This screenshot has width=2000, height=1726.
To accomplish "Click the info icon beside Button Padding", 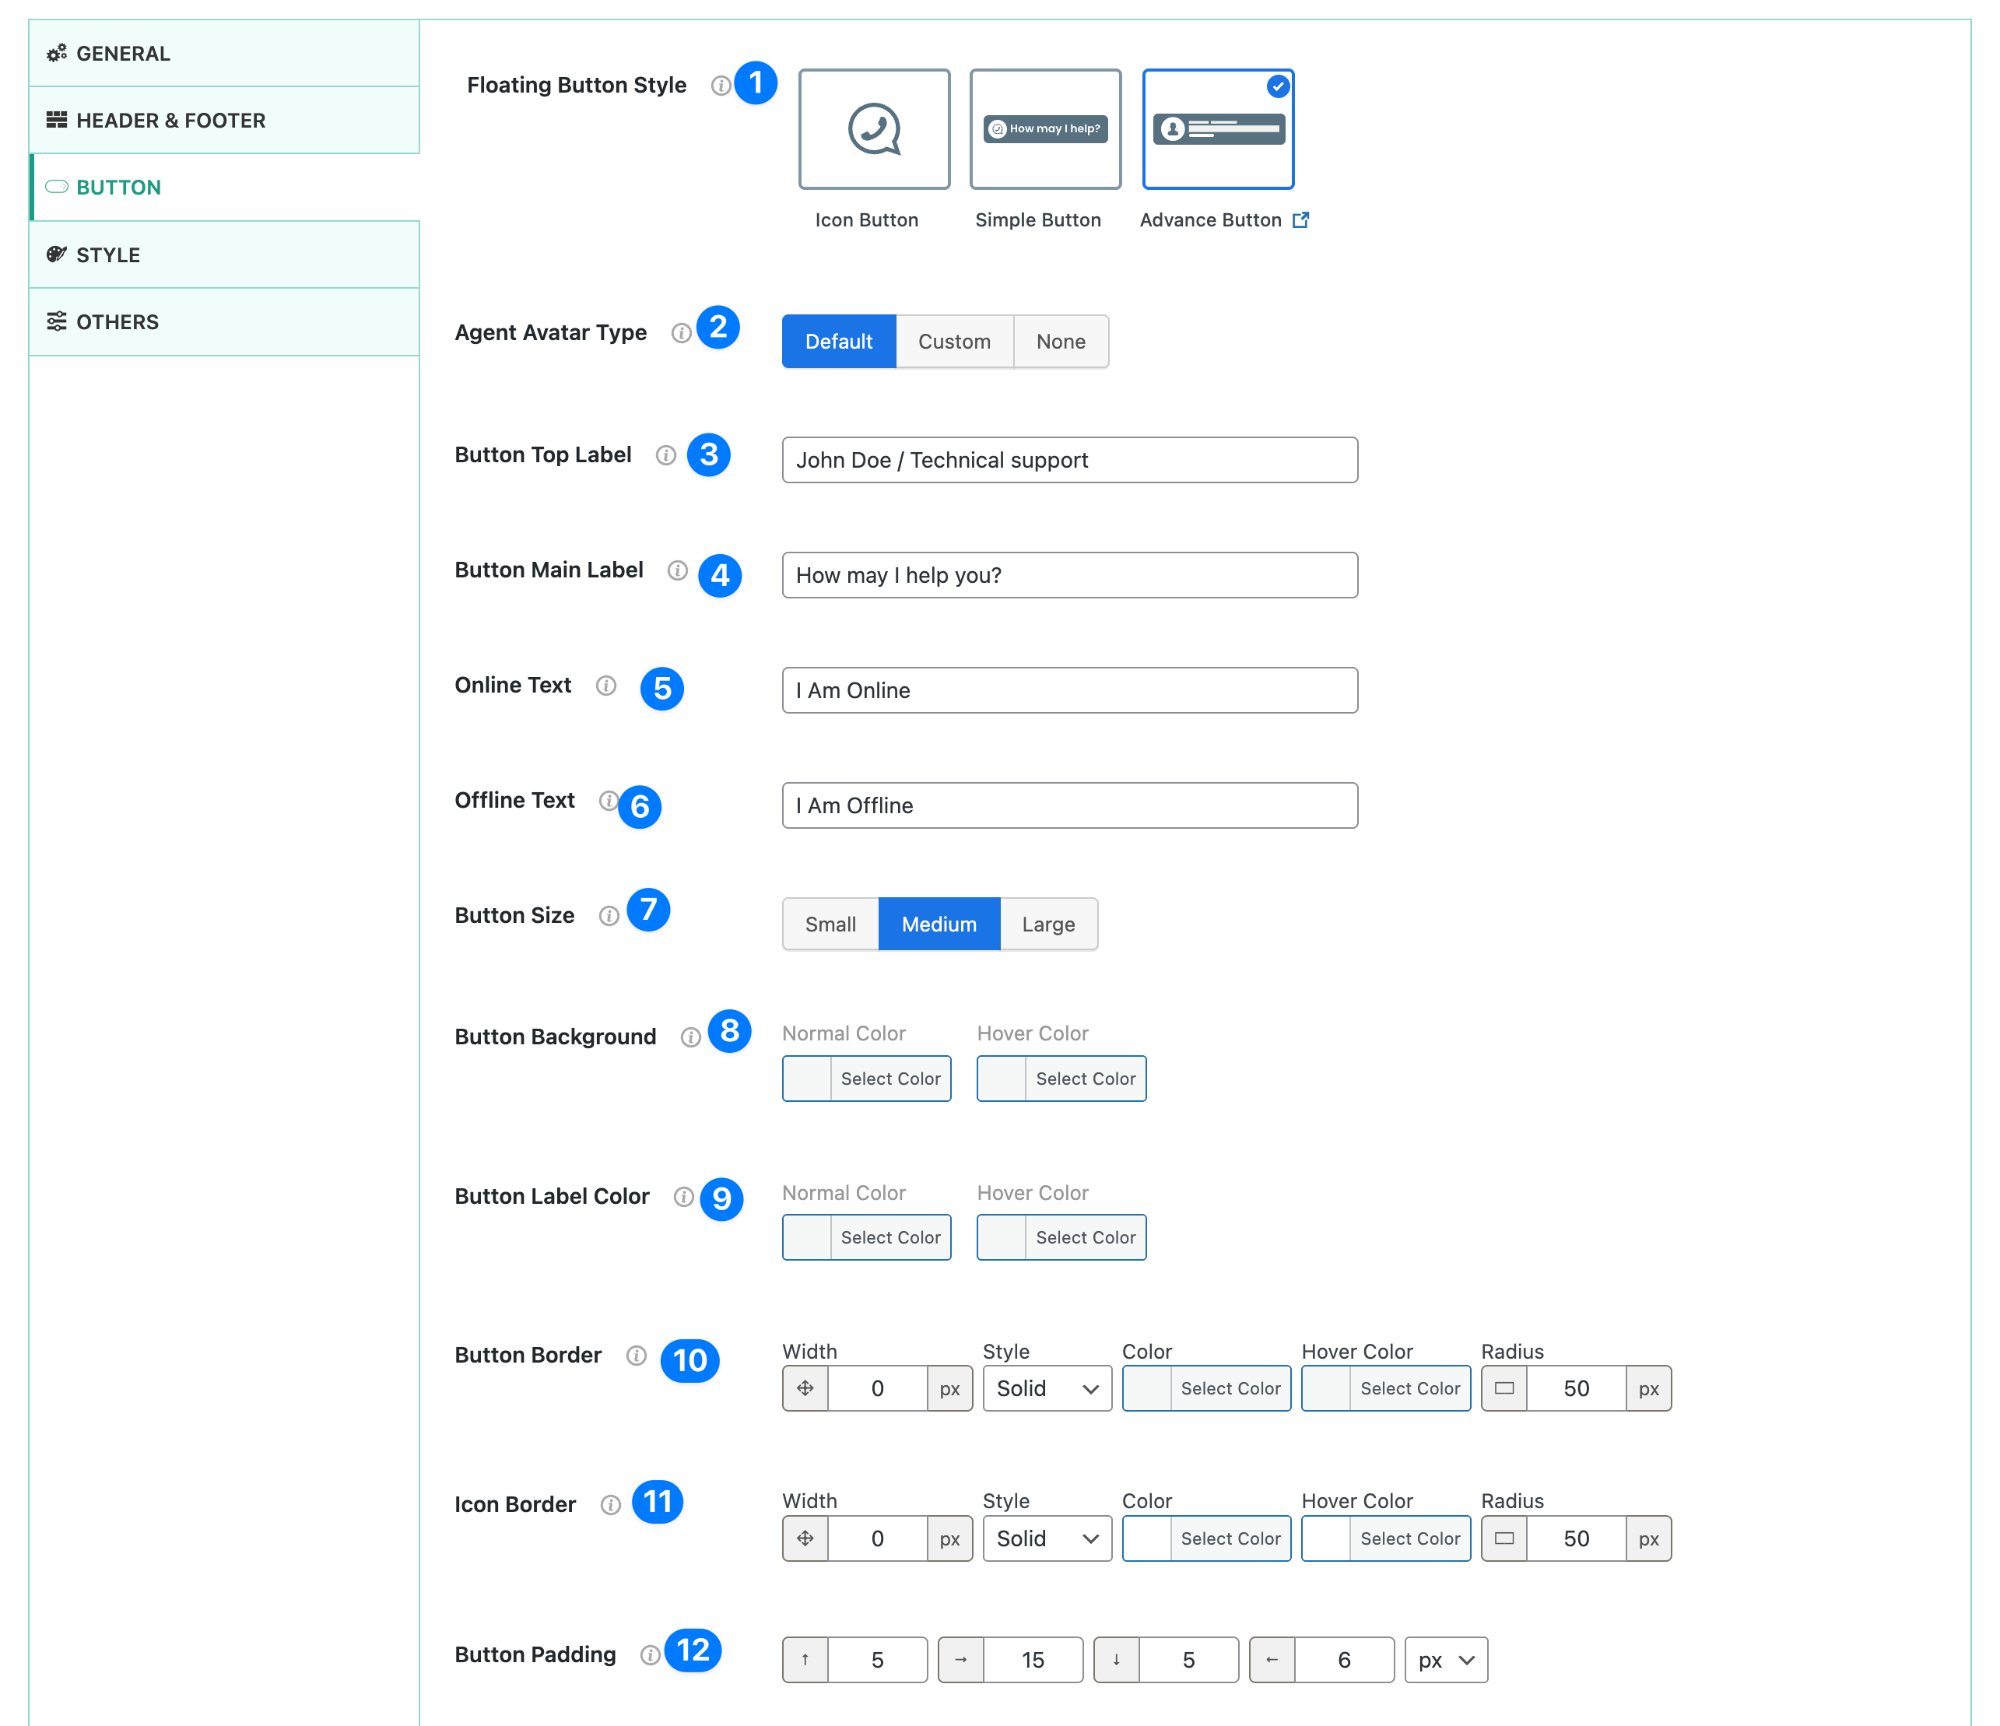I will (650, 1654).
